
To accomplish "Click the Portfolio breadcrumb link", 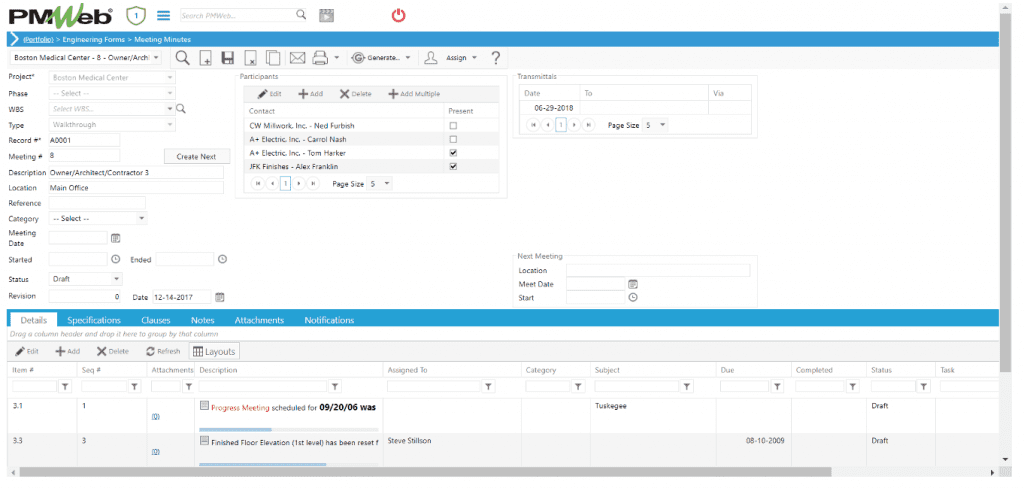I will (38, 40).
